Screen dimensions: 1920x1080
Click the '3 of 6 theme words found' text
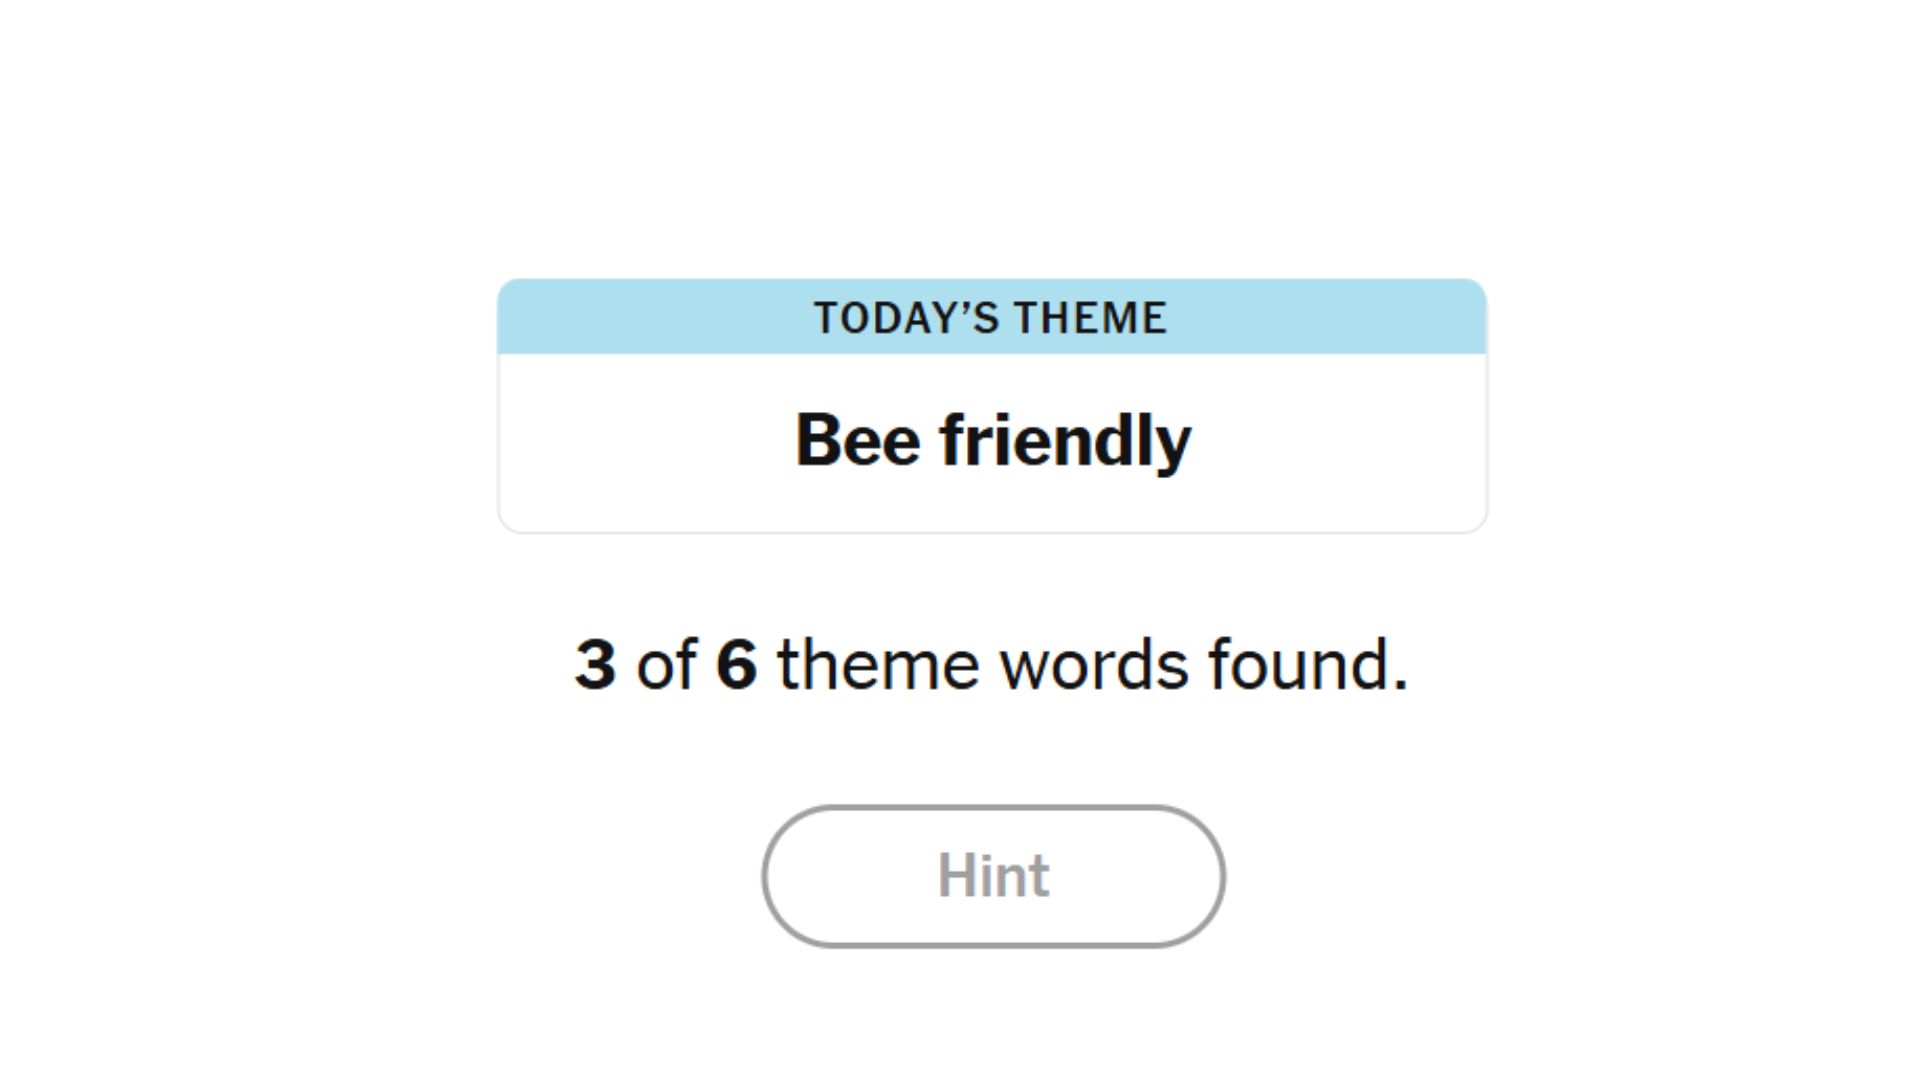[x=994, y=662]
